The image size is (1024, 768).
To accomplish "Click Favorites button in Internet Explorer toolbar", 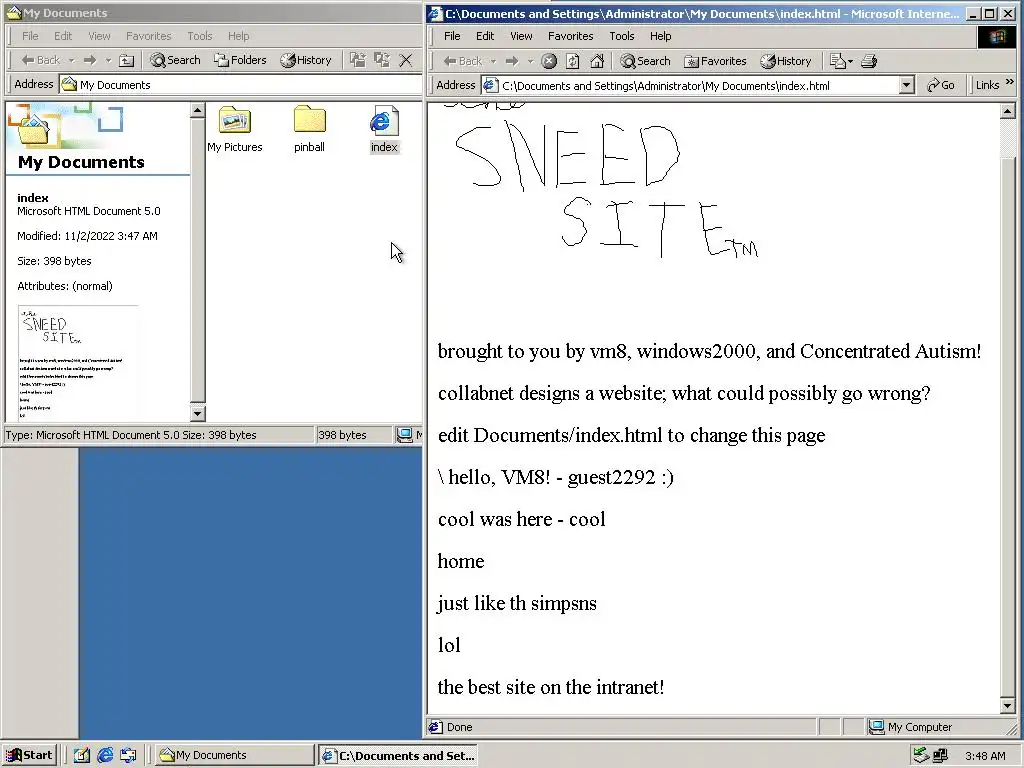I will tap(715, 61).
